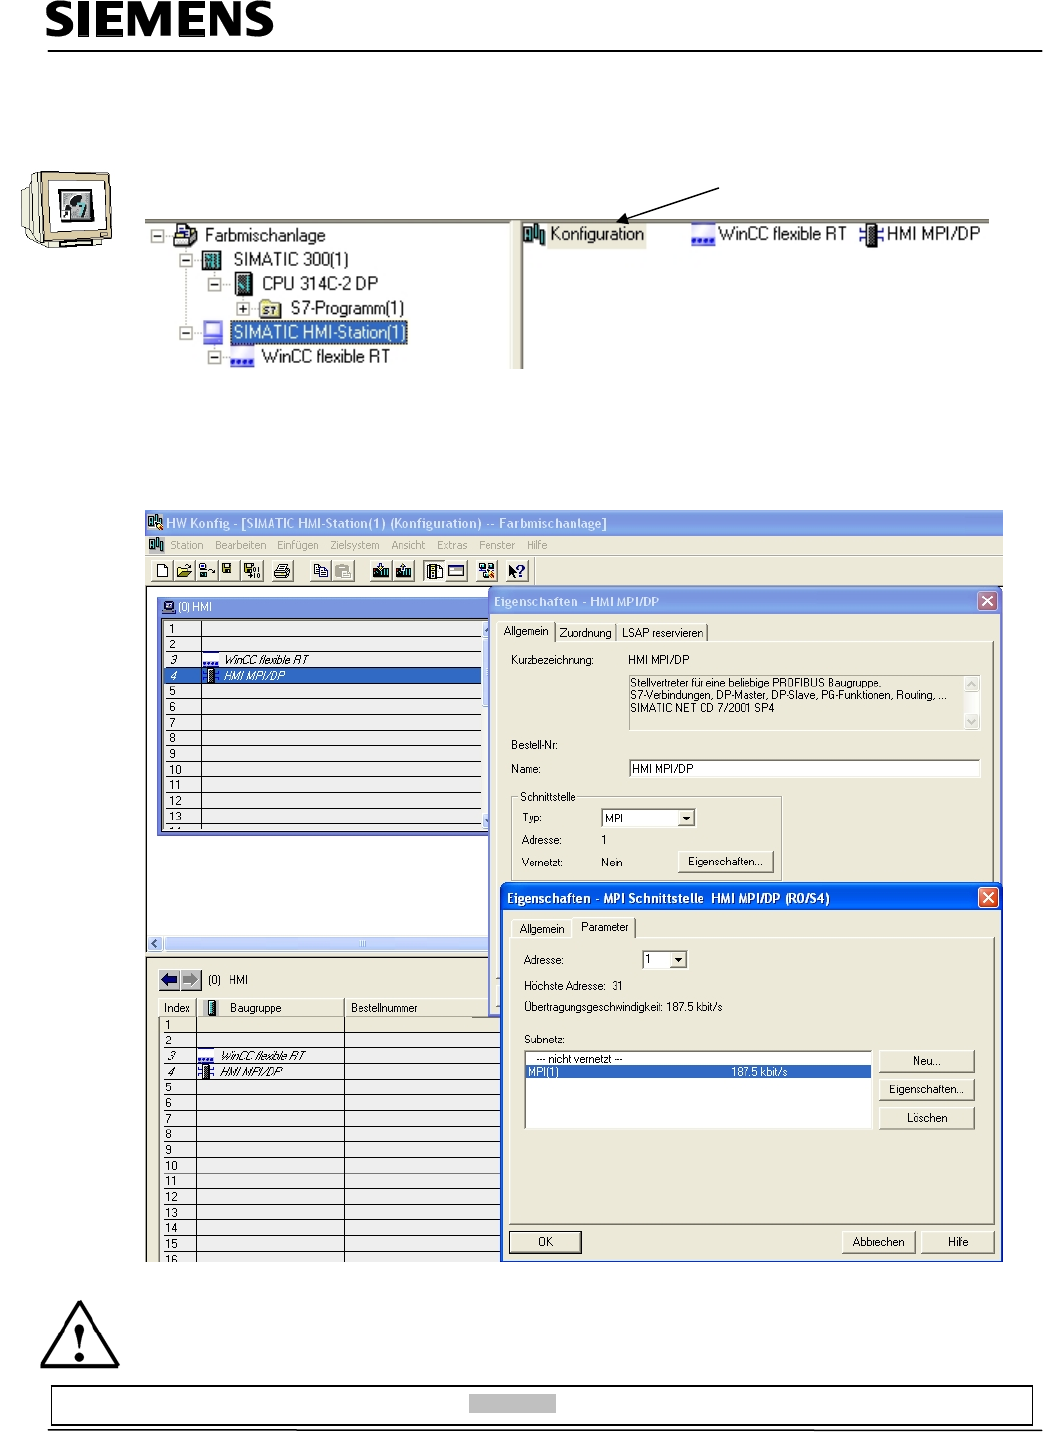Open the Einfügen menu
The height and width of the screenshot is (1432, 1043).
pyautogui.click(x=298, y=545)
